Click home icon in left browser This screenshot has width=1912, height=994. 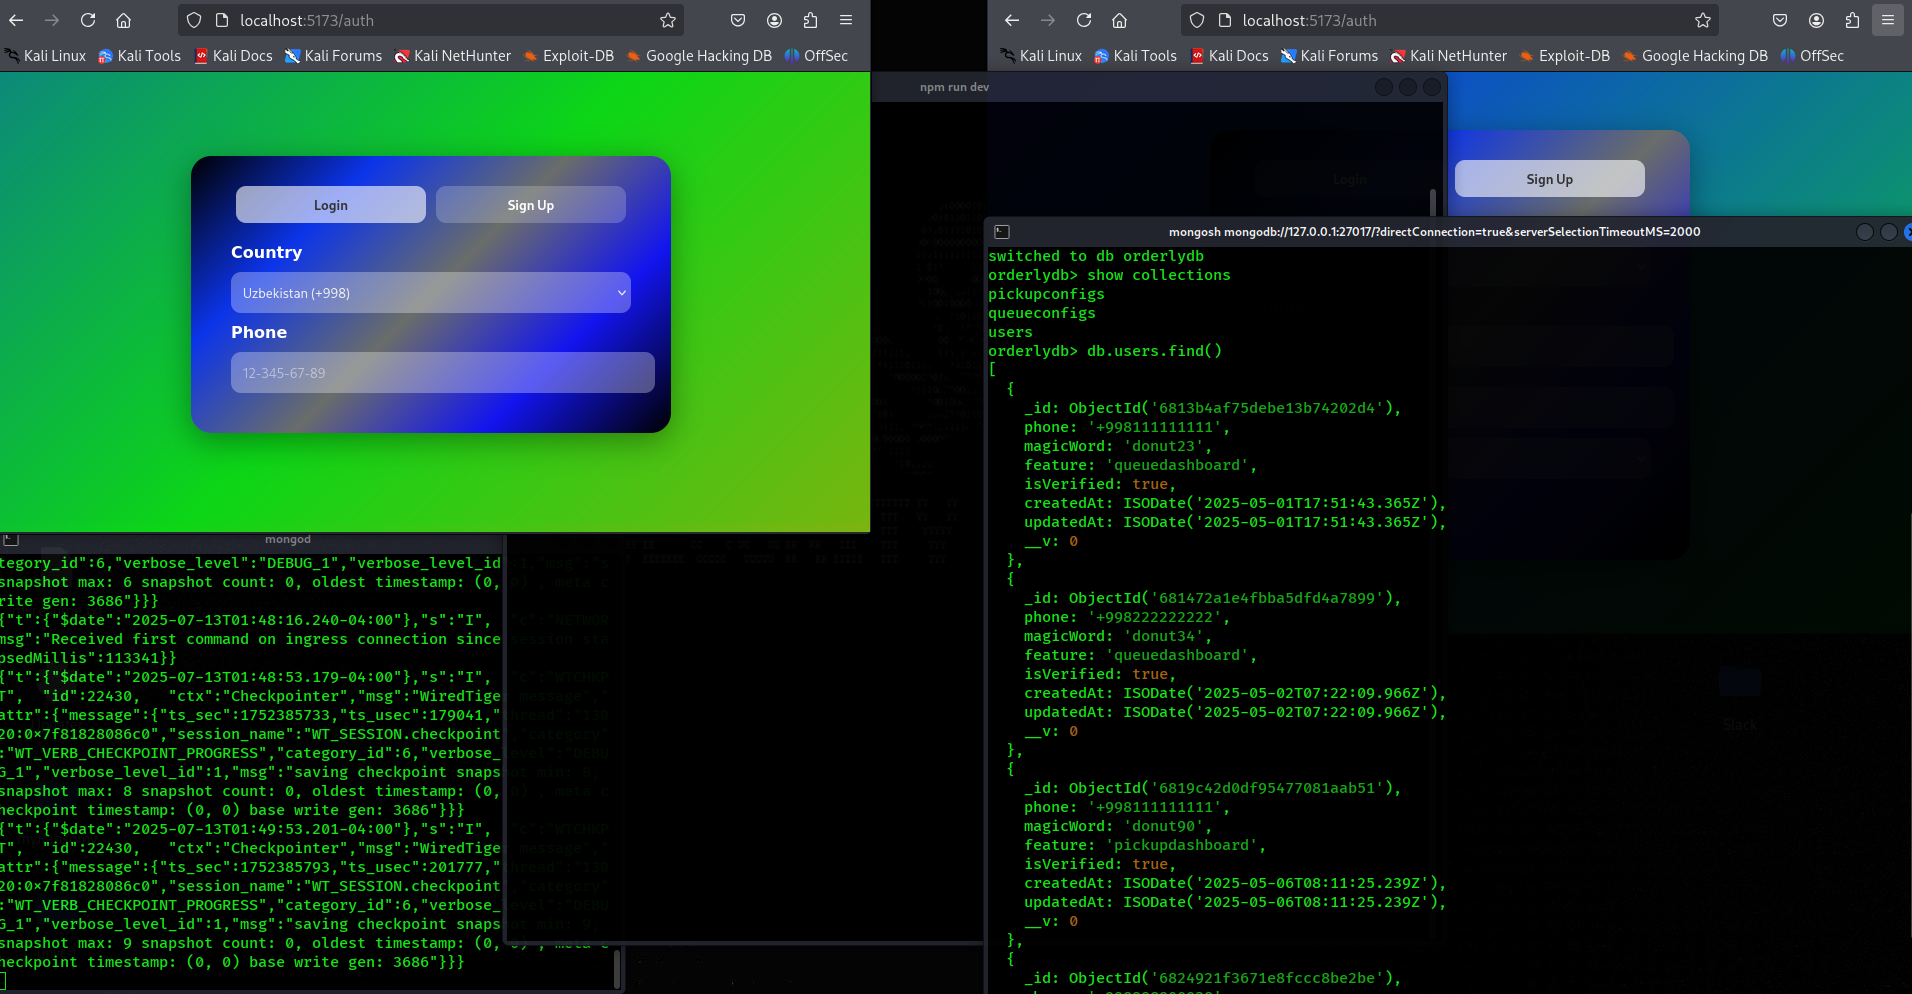click(123, 20)
